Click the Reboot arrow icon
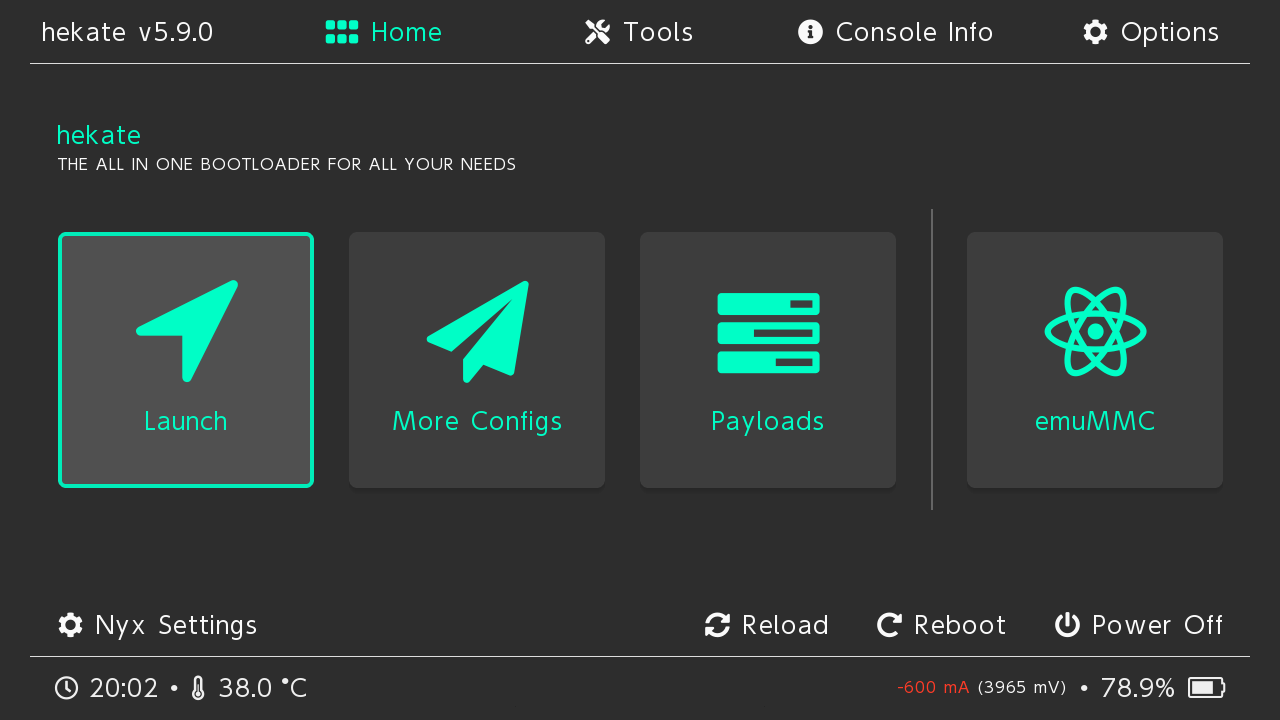The image size is (1280, 720). pos(889,625)
